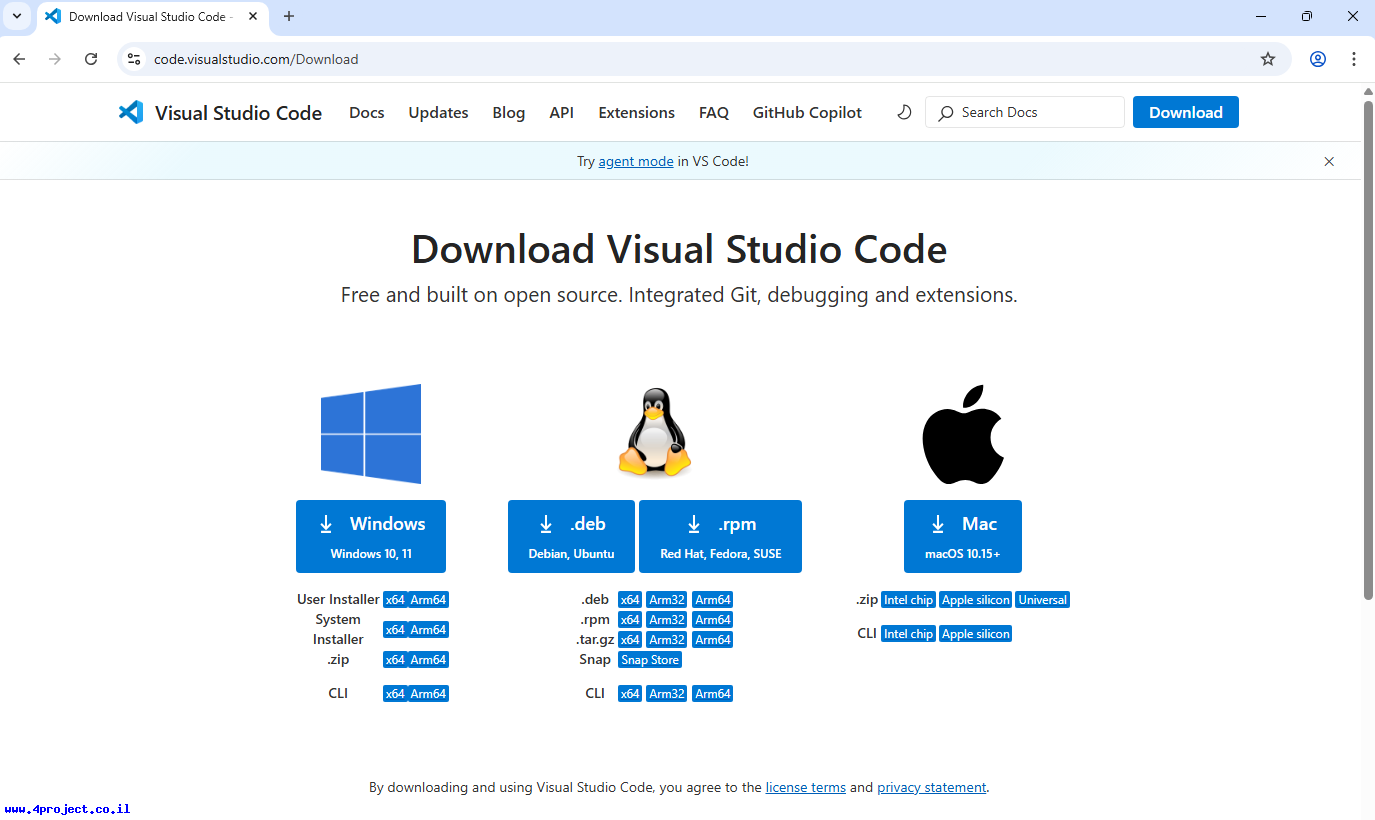Viewport: 1375px width, 820px height.
Task: Download the Windows 10, 11 installer
Action: [x=371, y=536]
